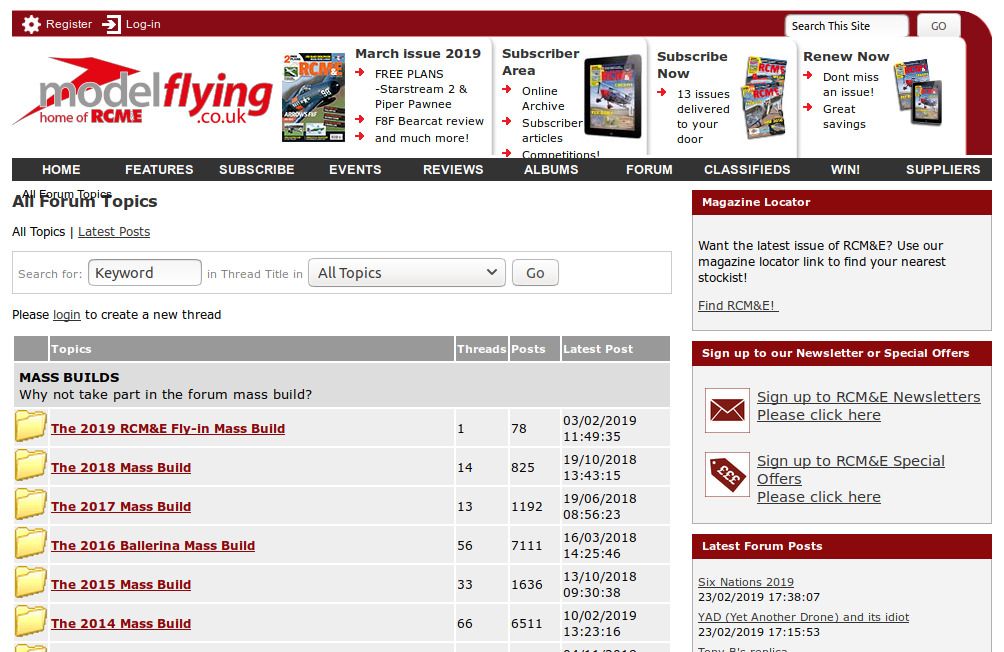Open folder icon for 2019 RCM&E Fly-in Mass Build
1004x652 pixels.
click(31, 427)
